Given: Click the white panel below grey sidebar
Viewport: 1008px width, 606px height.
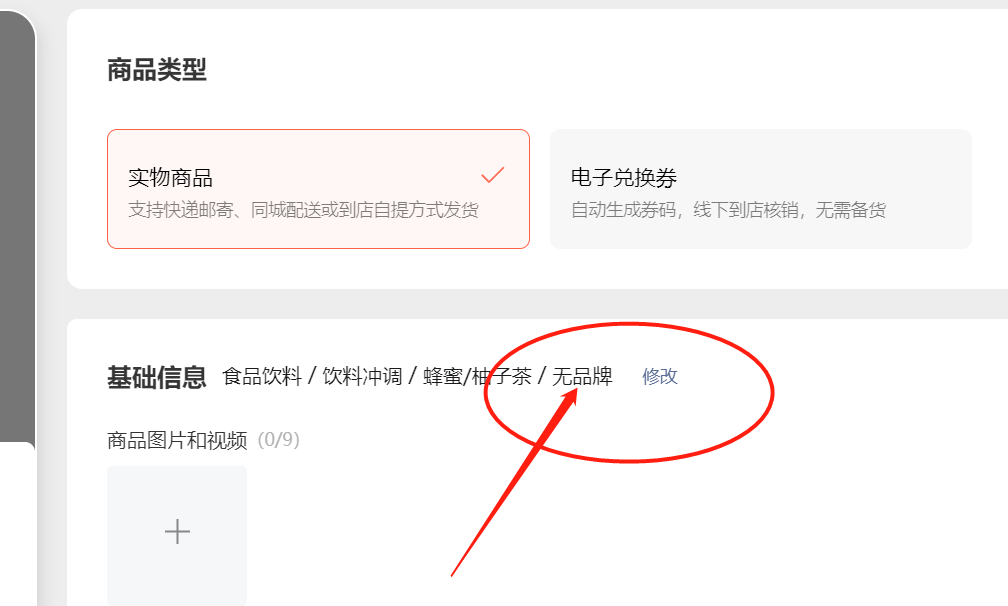Looking at the screenshot, I should (17, 524).
